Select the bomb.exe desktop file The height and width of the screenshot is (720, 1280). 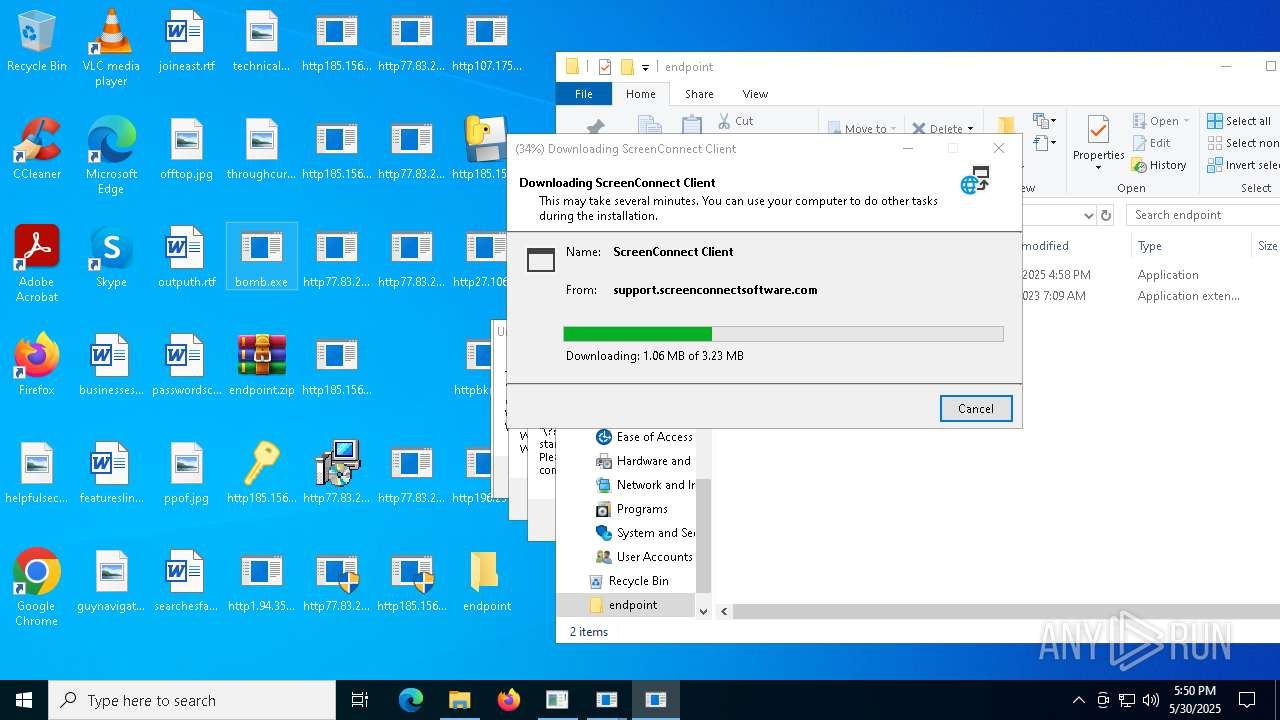click(x=261, y=257)
